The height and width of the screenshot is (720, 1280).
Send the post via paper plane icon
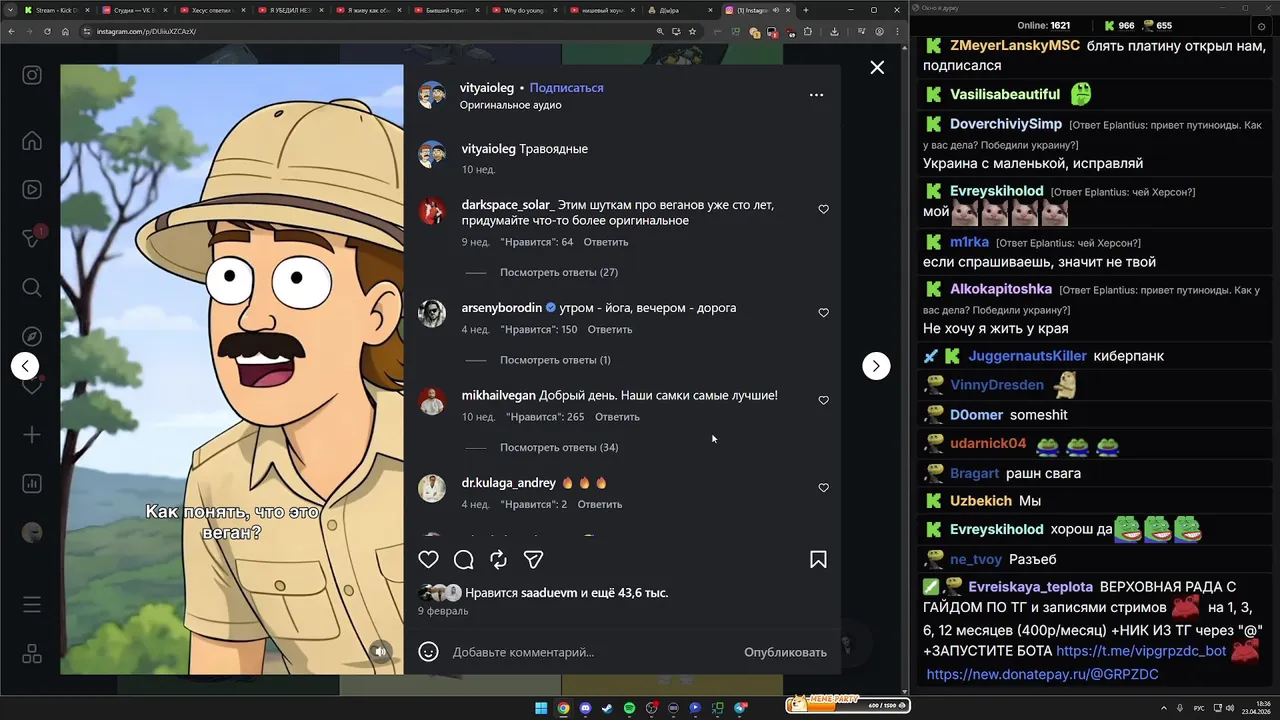click(x=533, y=560)
